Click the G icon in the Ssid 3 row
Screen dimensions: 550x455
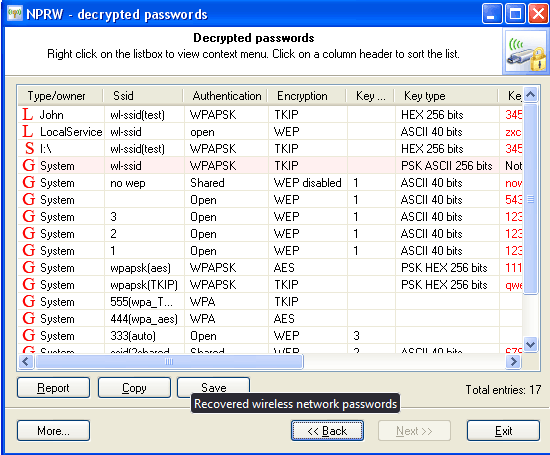coord(29,216)
